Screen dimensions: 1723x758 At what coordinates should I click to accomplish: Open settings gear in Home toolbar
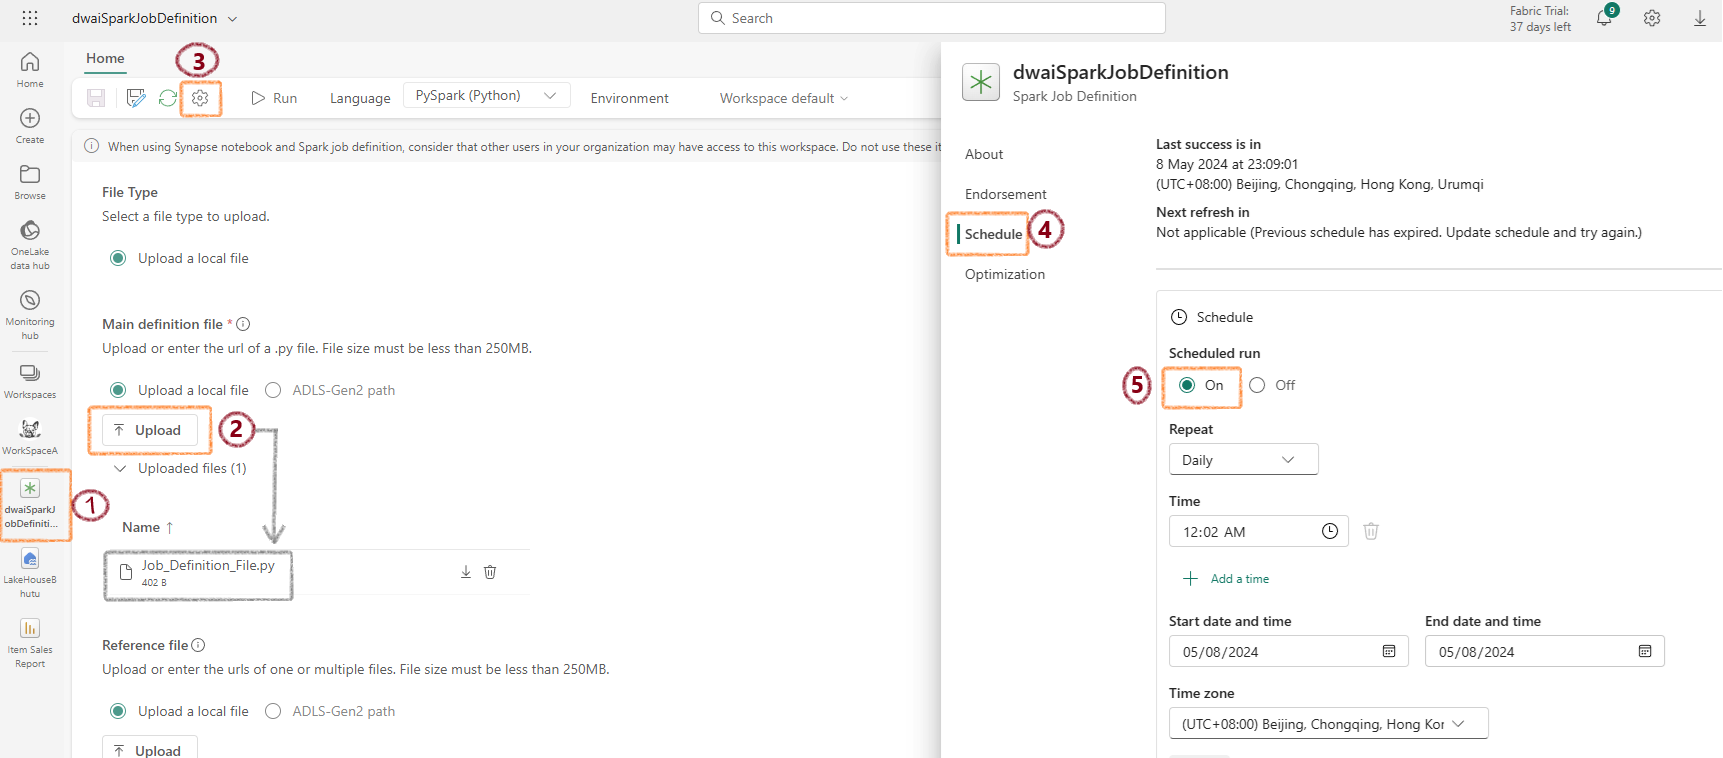[x=200, y=98]
